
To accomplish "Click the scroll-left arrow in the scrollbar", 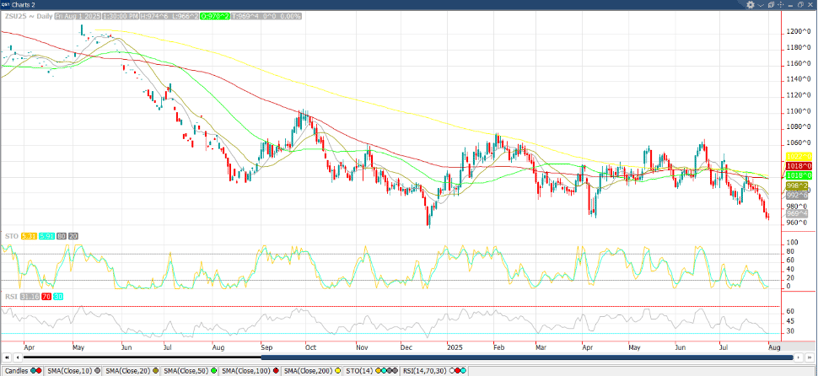I will point(19,358).
